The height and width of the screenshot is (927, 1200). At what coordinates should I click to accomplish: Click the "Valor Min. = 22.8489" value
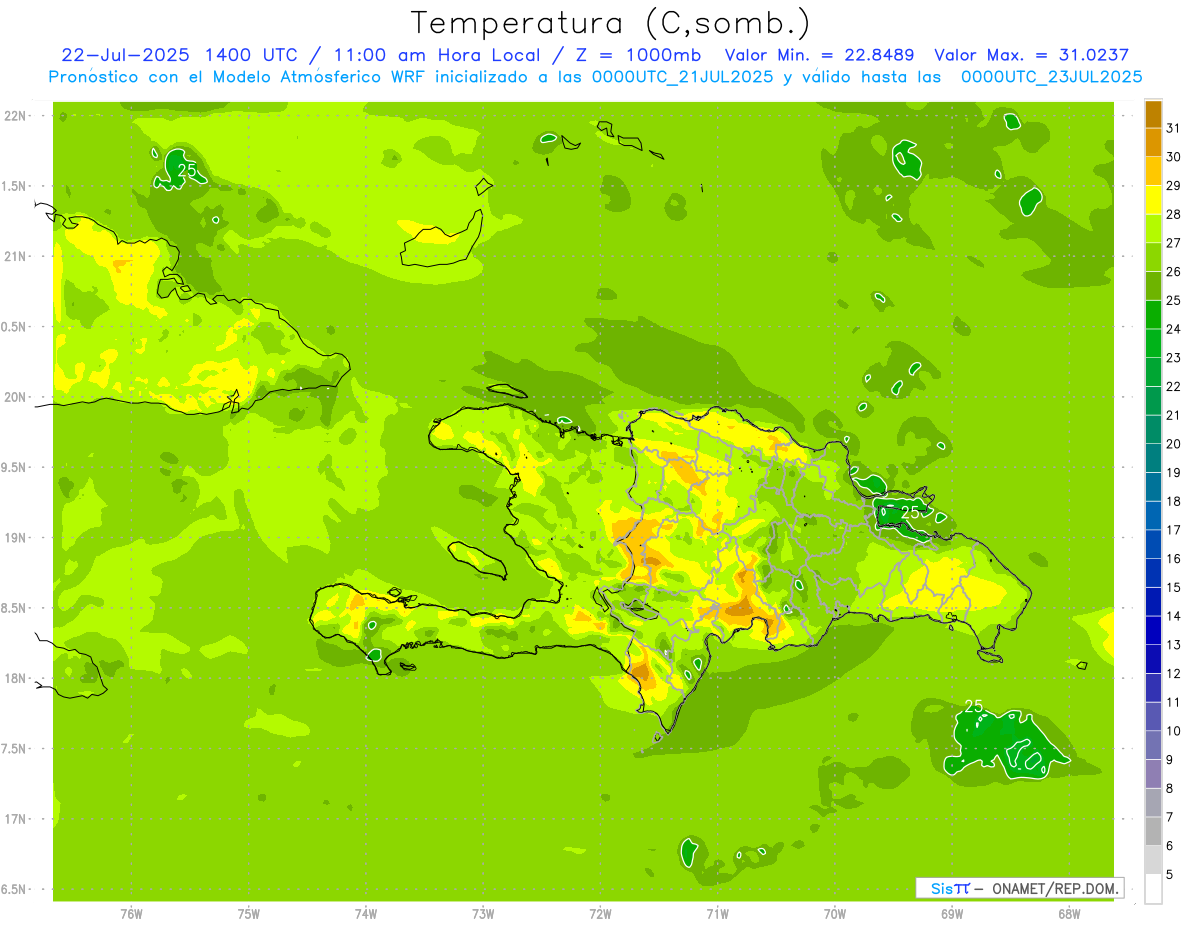pyautogui.click(x=819, y=55)
